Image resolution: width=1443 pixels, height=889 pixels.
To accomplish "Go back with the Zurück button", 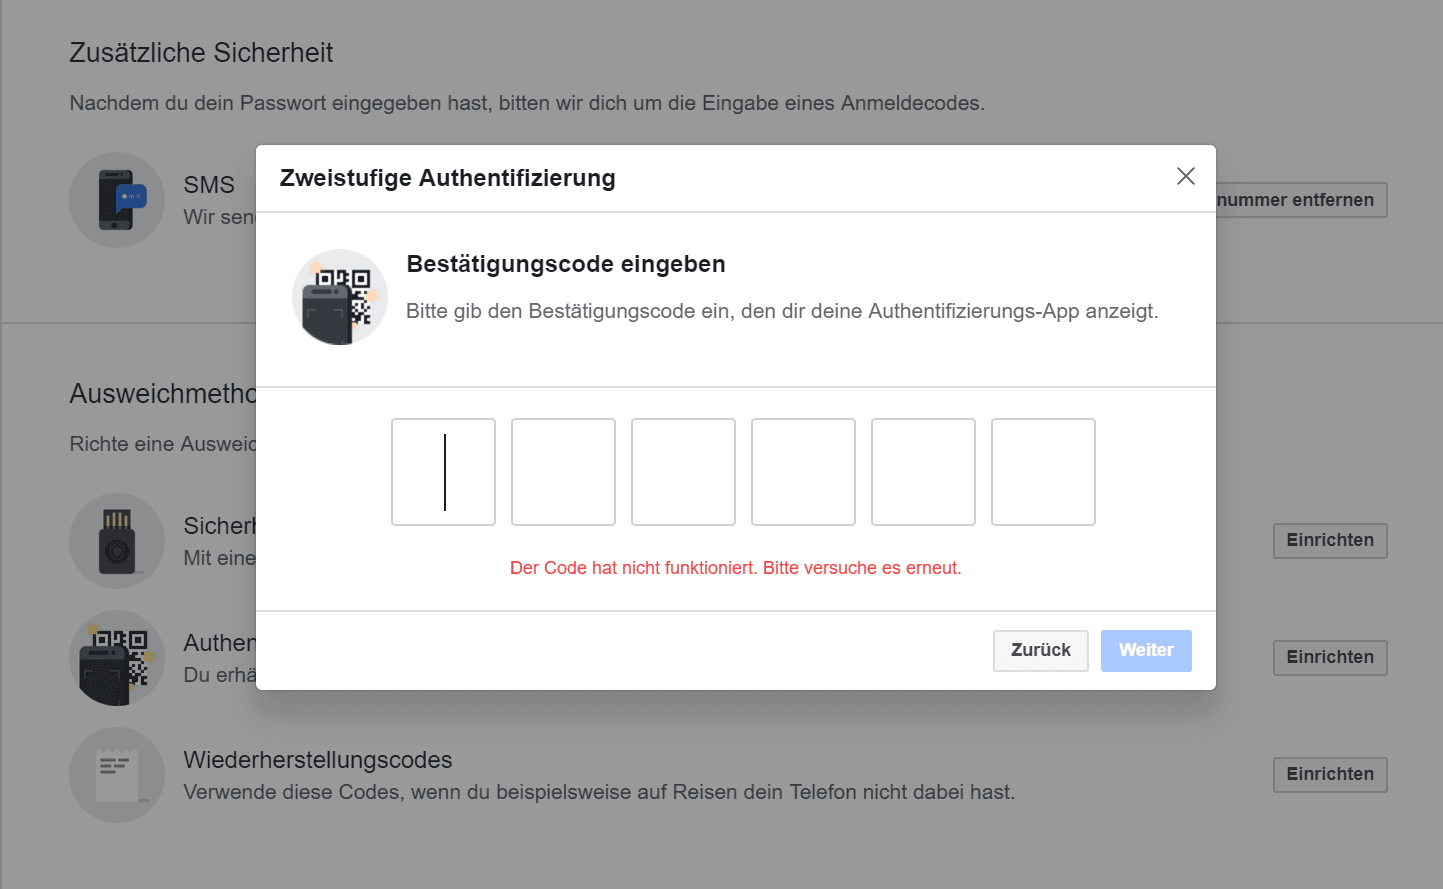I will pos(1041,651).
